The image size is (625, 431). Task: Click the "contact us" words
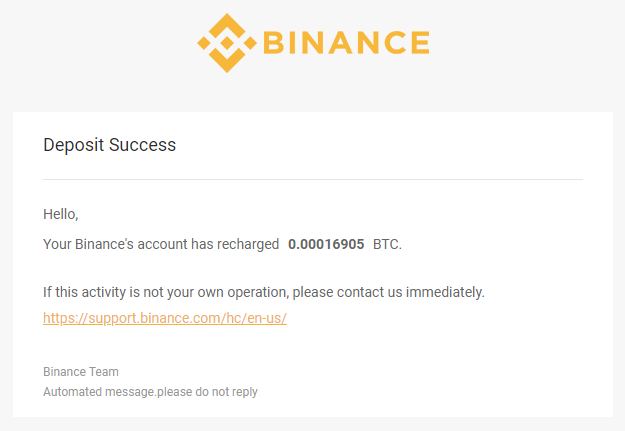pos(369,292)
